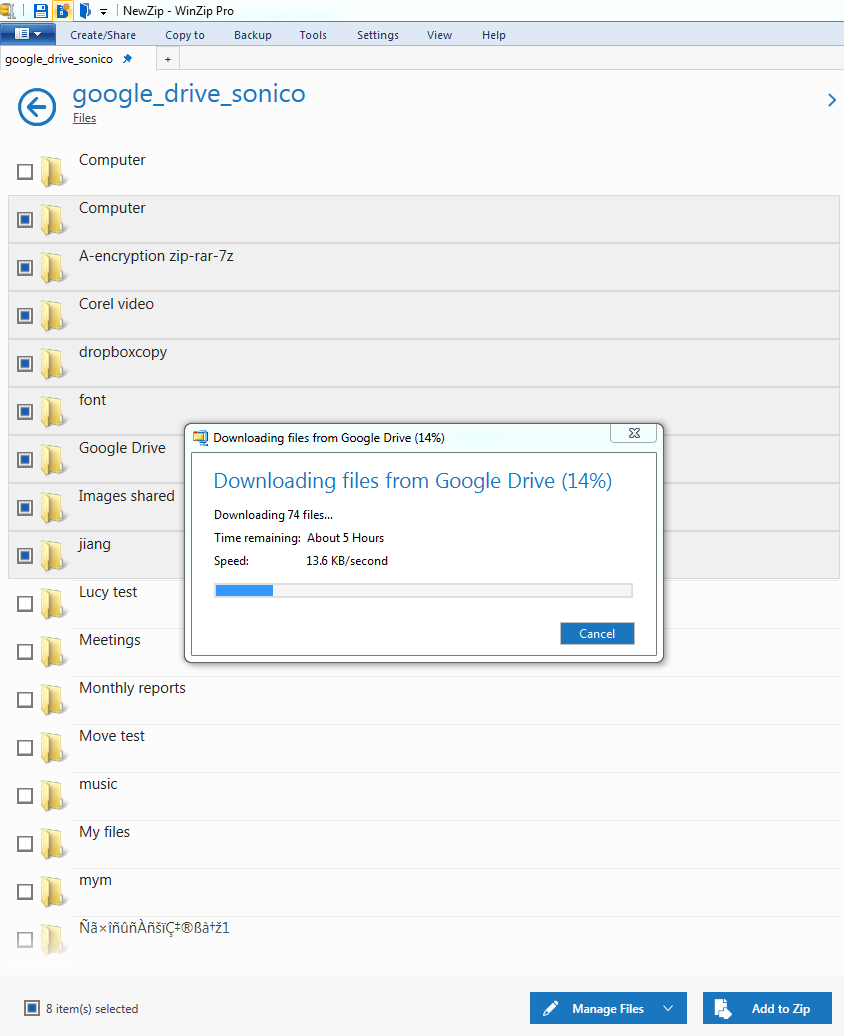Open the blue File menu dropdown button
The width and height of the screenshot is (844, 1036).
[28, 34]
